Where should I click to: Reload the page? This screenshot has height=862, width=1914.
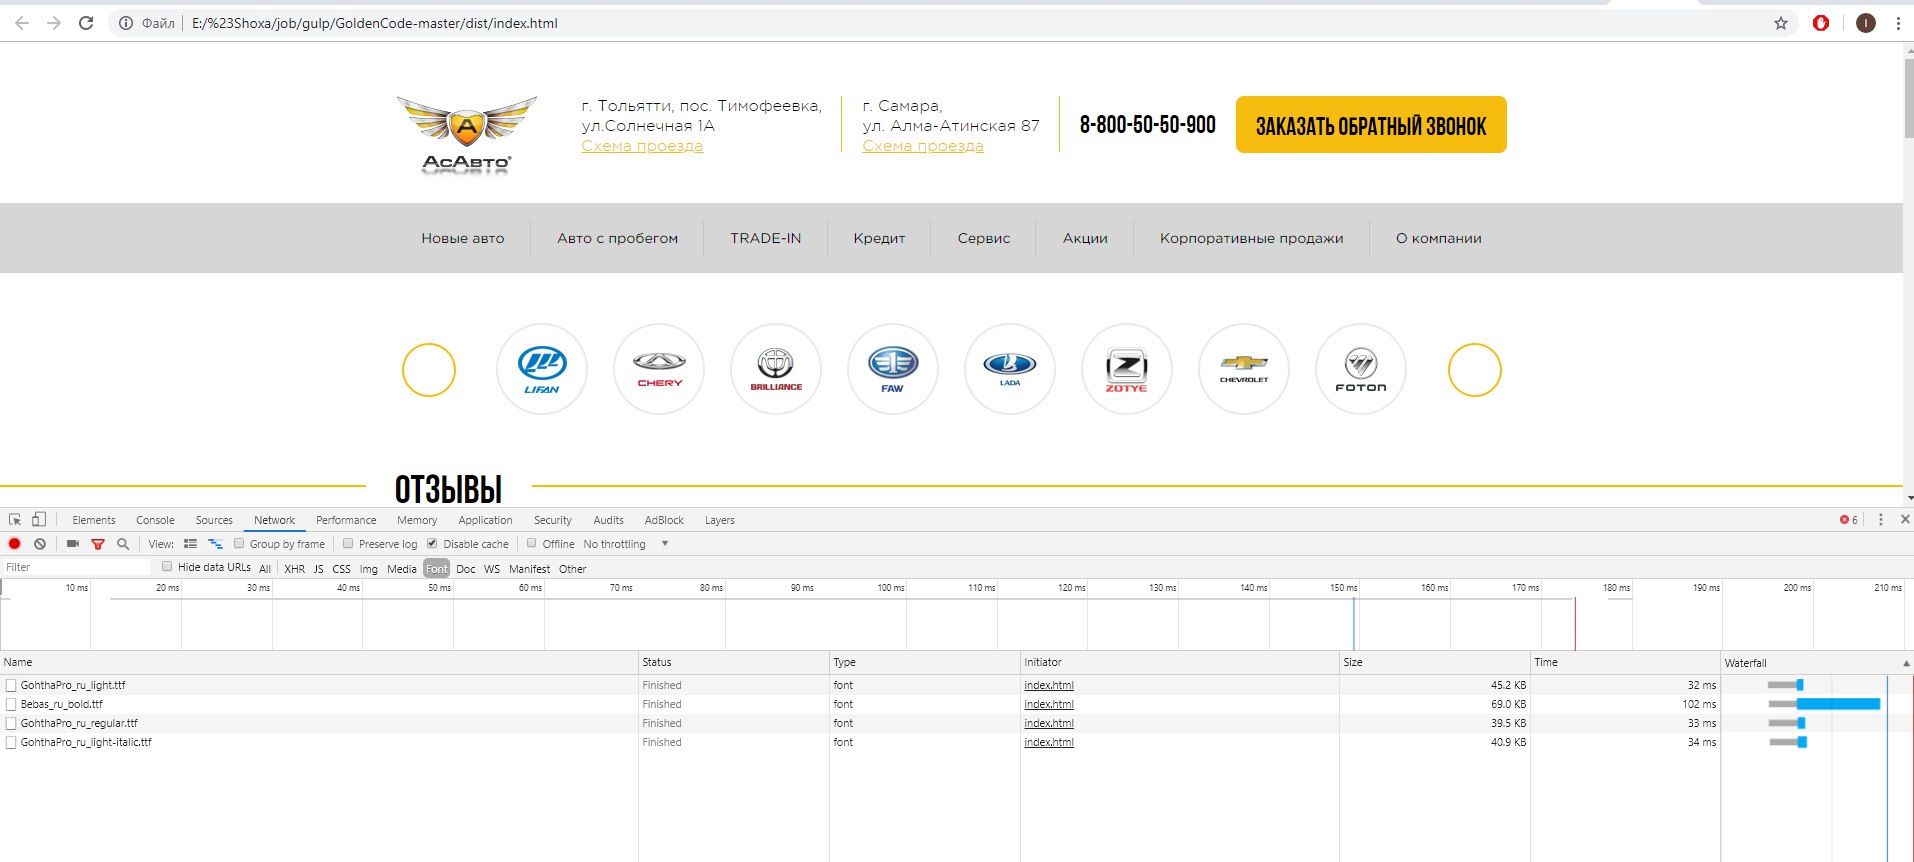pyautogui.click(x=86, y=23)
